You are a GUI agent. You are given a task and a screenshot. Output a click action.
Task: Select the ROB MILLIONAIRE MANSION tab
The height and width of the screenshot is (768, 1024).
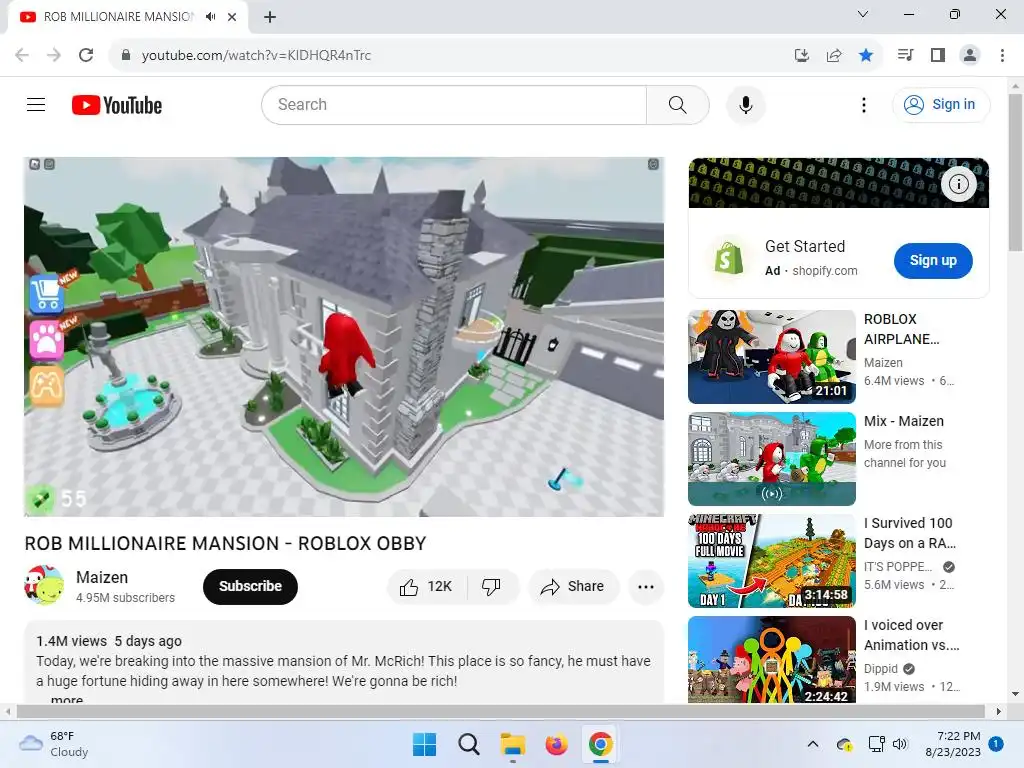coord(118,17)
